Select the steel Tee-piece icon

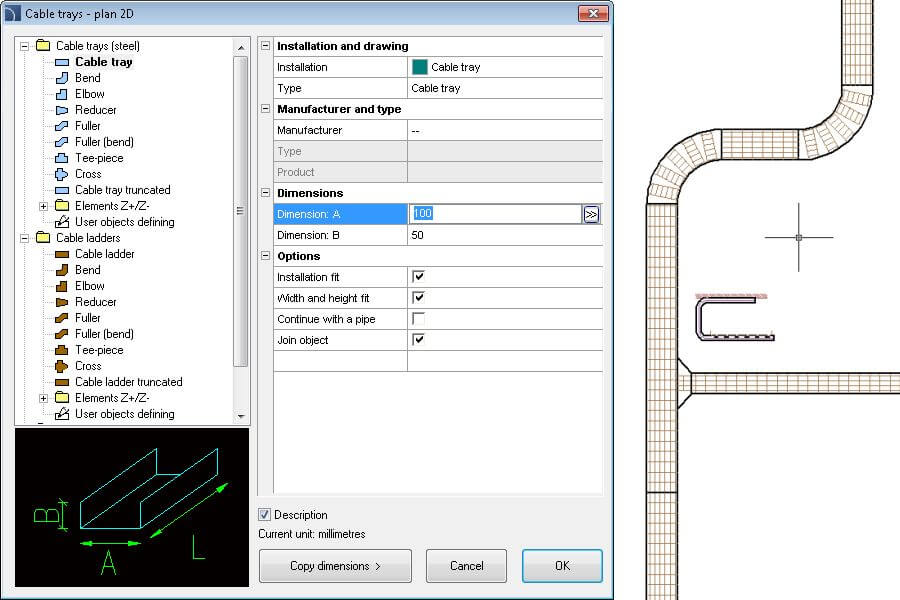62,158
